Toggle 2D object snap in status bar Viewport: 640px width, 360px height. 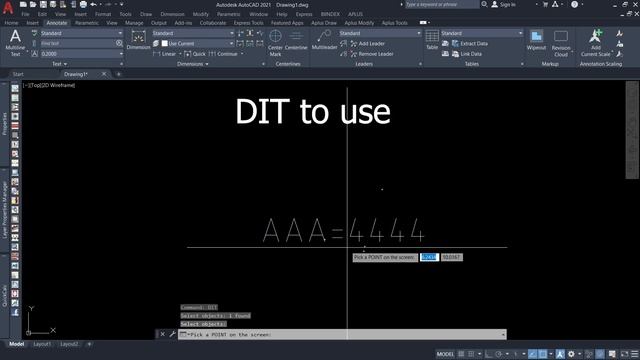[542, 354]
